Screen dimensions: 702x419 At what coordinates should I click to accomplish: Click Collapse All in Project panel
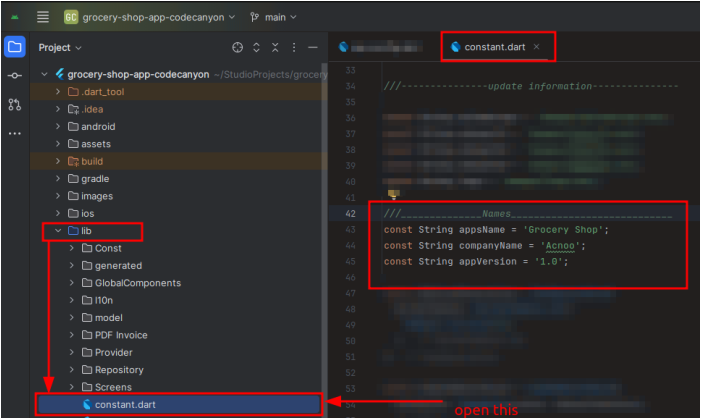click(x=275, y=47)
